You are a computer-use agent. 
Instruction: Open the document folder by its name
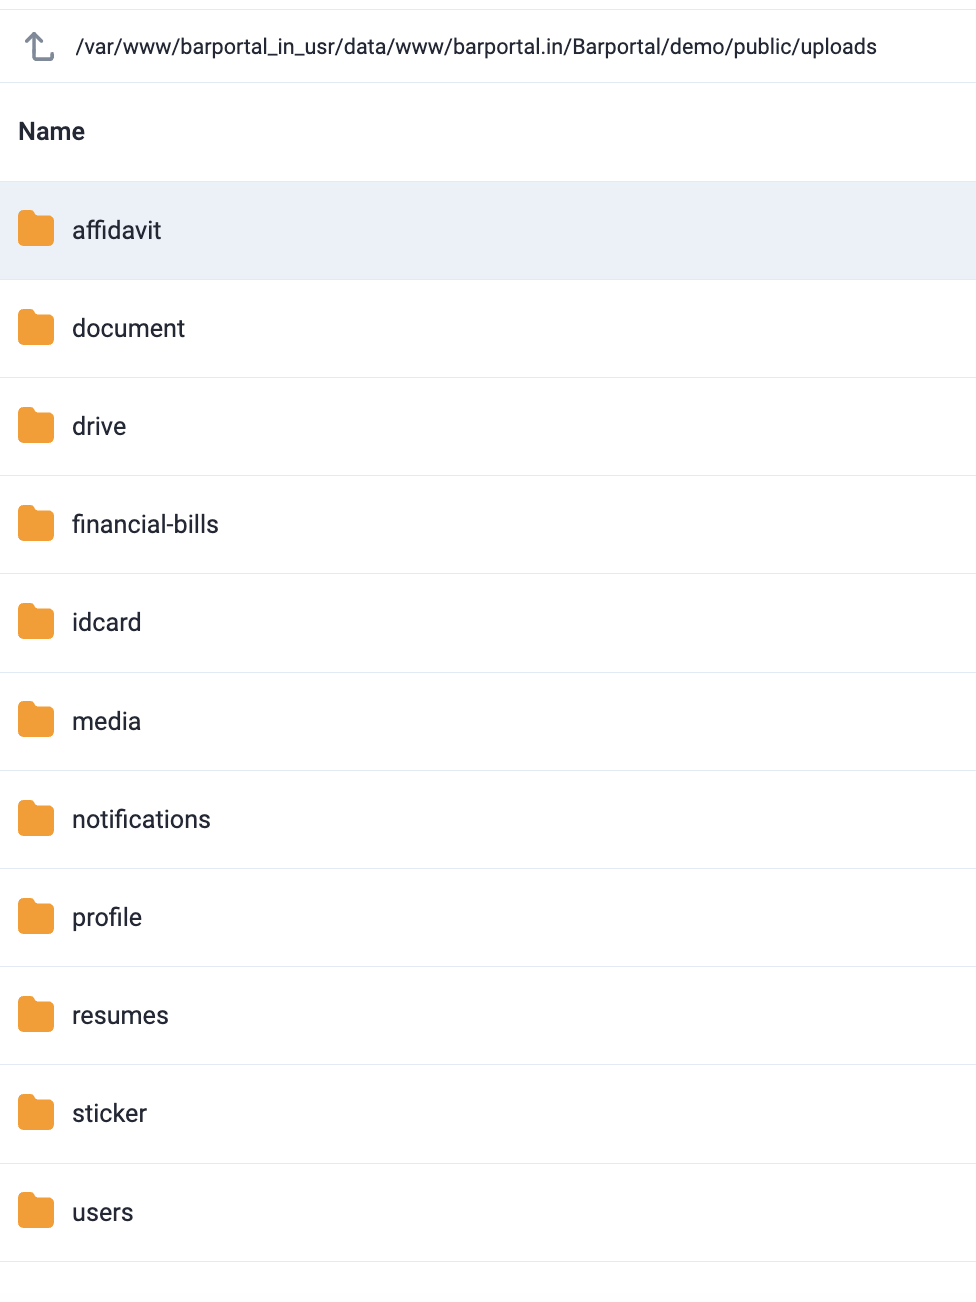tap(128, 328)
